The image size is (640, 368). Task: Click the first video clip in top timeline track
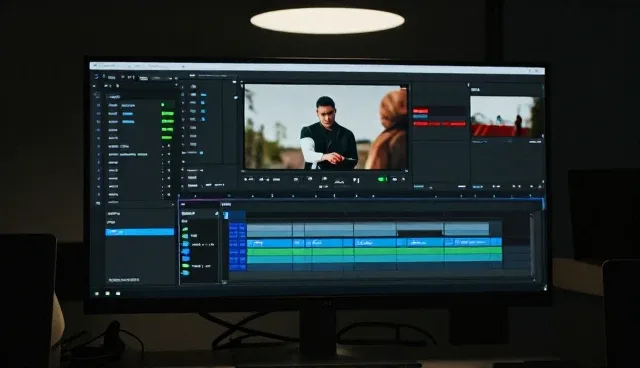tap(269, 229)
